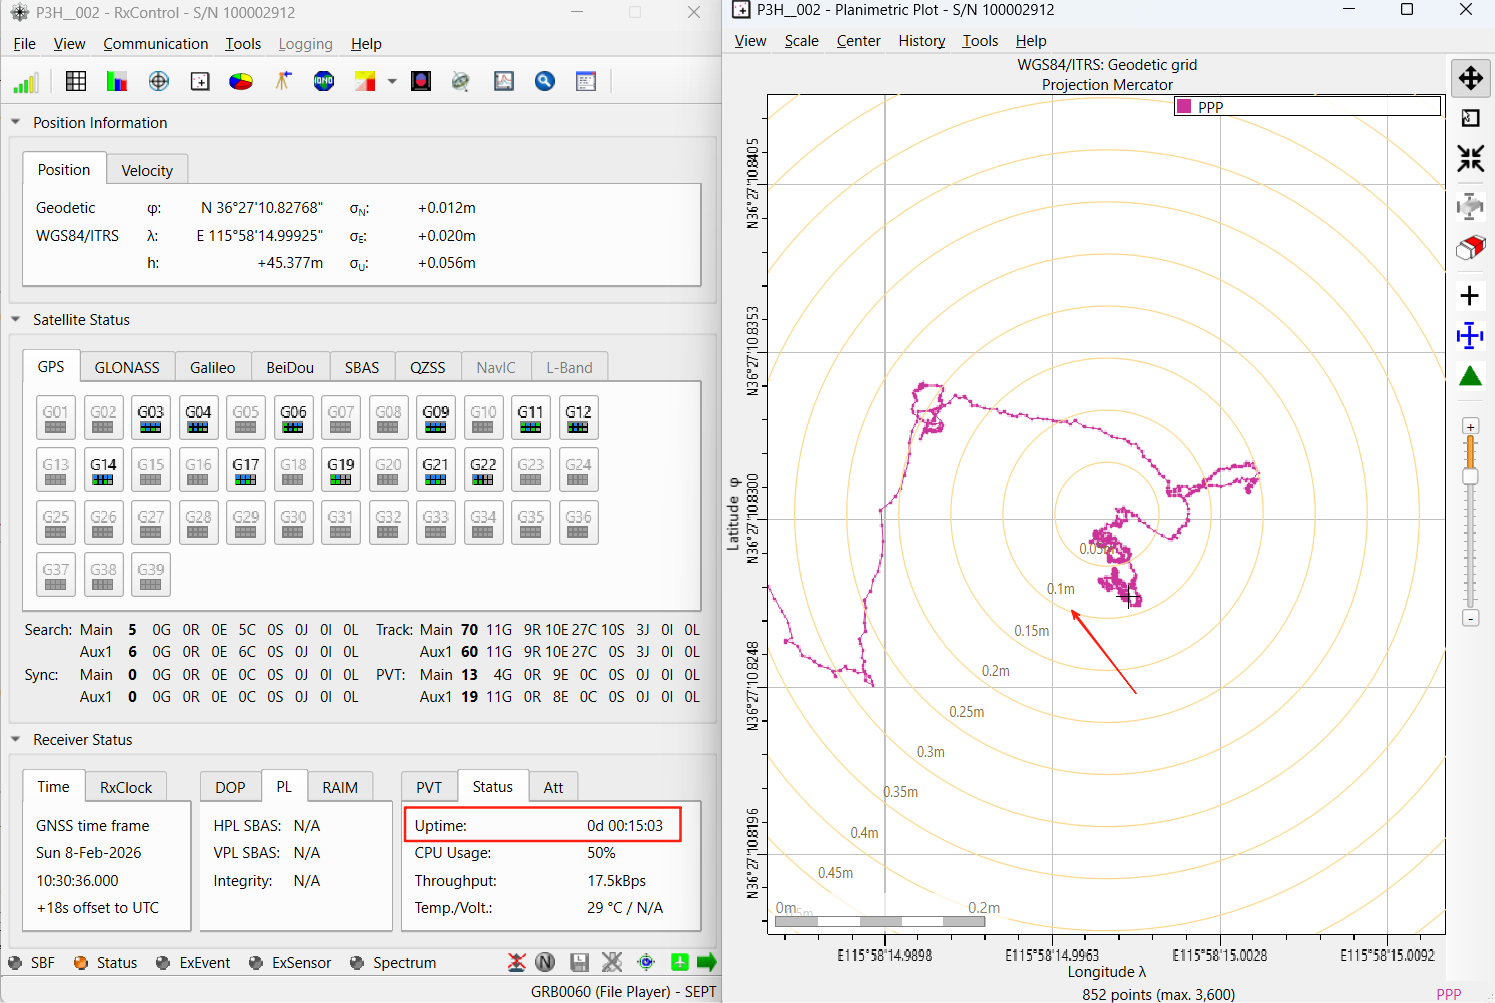The height and width of the screenshot is (1003, 1495).
Task: Click the green triangle tool in plot
Action: 1470,376
